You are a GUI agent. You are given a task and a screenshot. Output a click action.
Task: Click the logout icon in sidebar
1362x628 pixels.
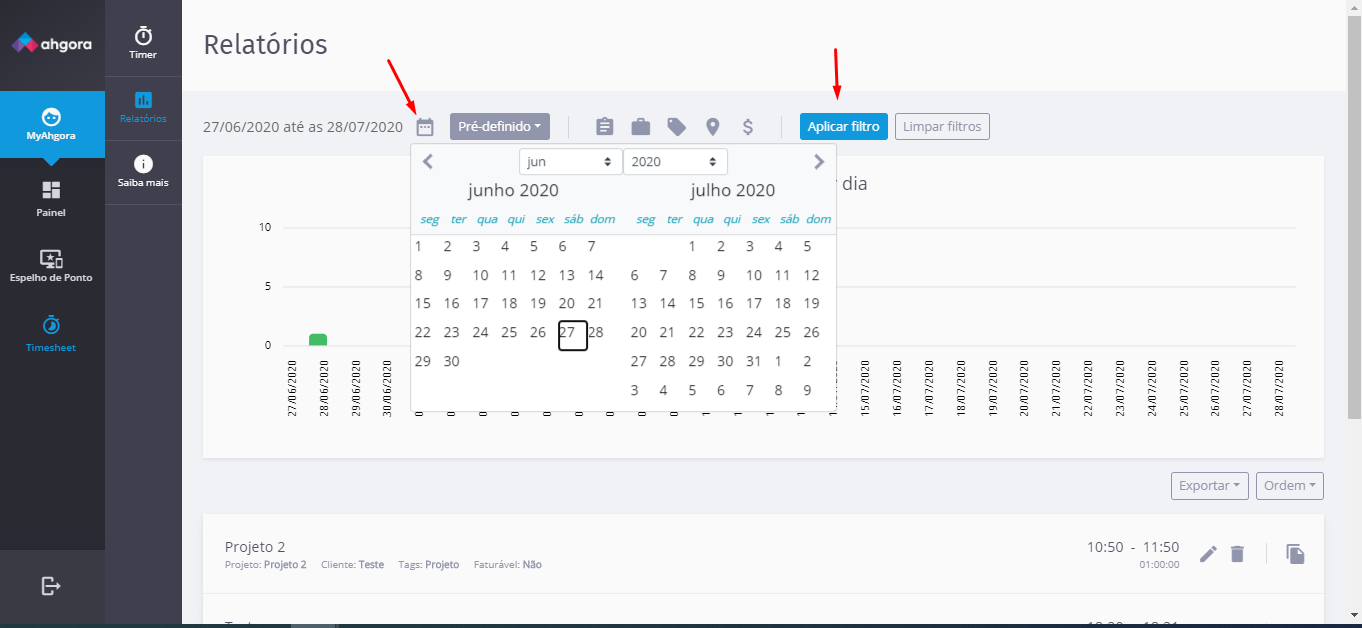[51, 586]
